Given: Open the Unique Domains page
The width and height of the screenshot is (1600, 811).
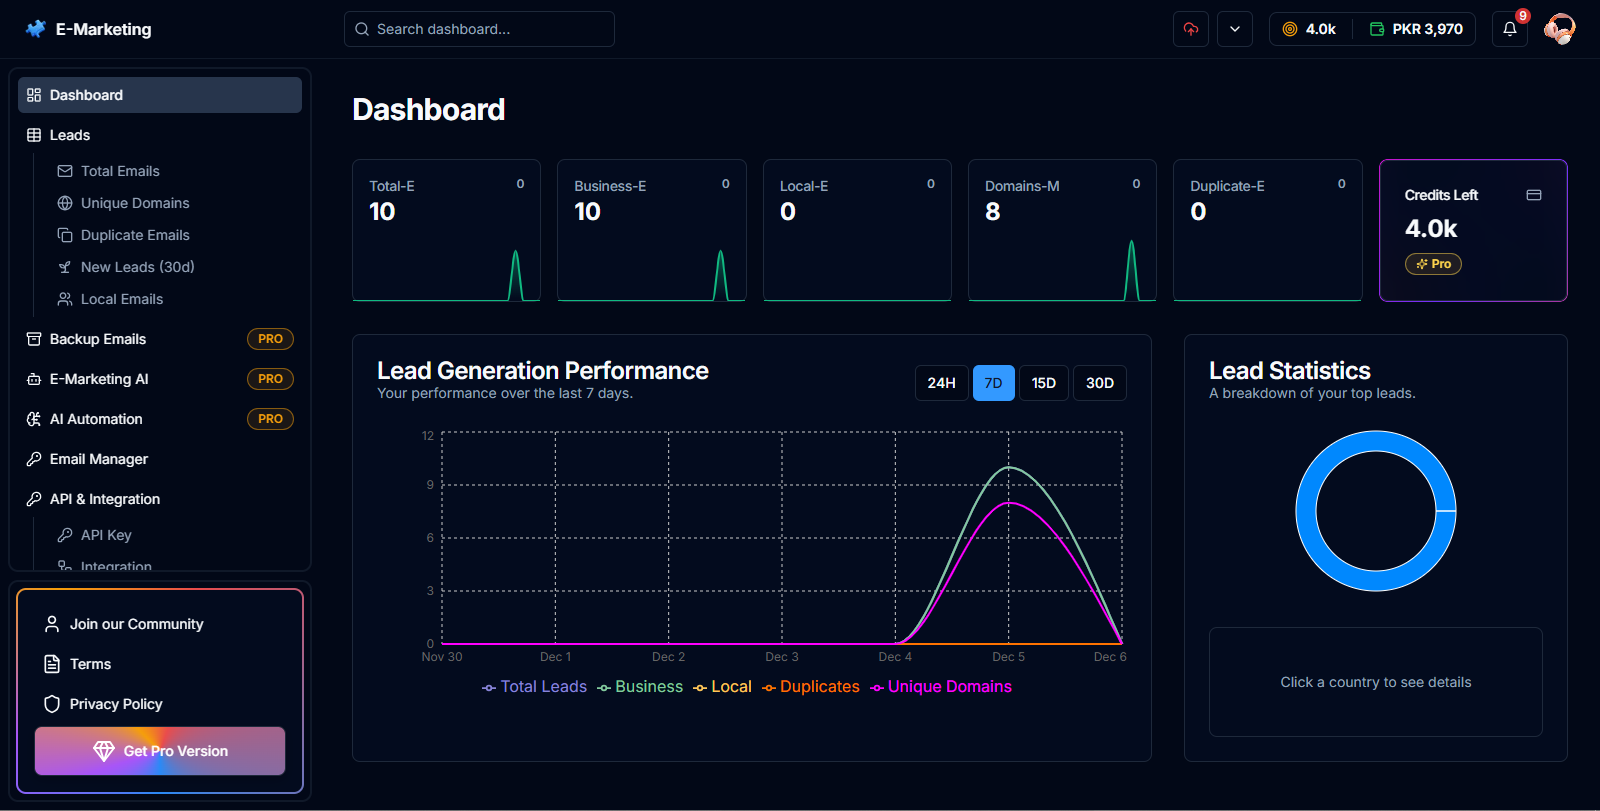Looking at the screenshot, I should [135, 203].
